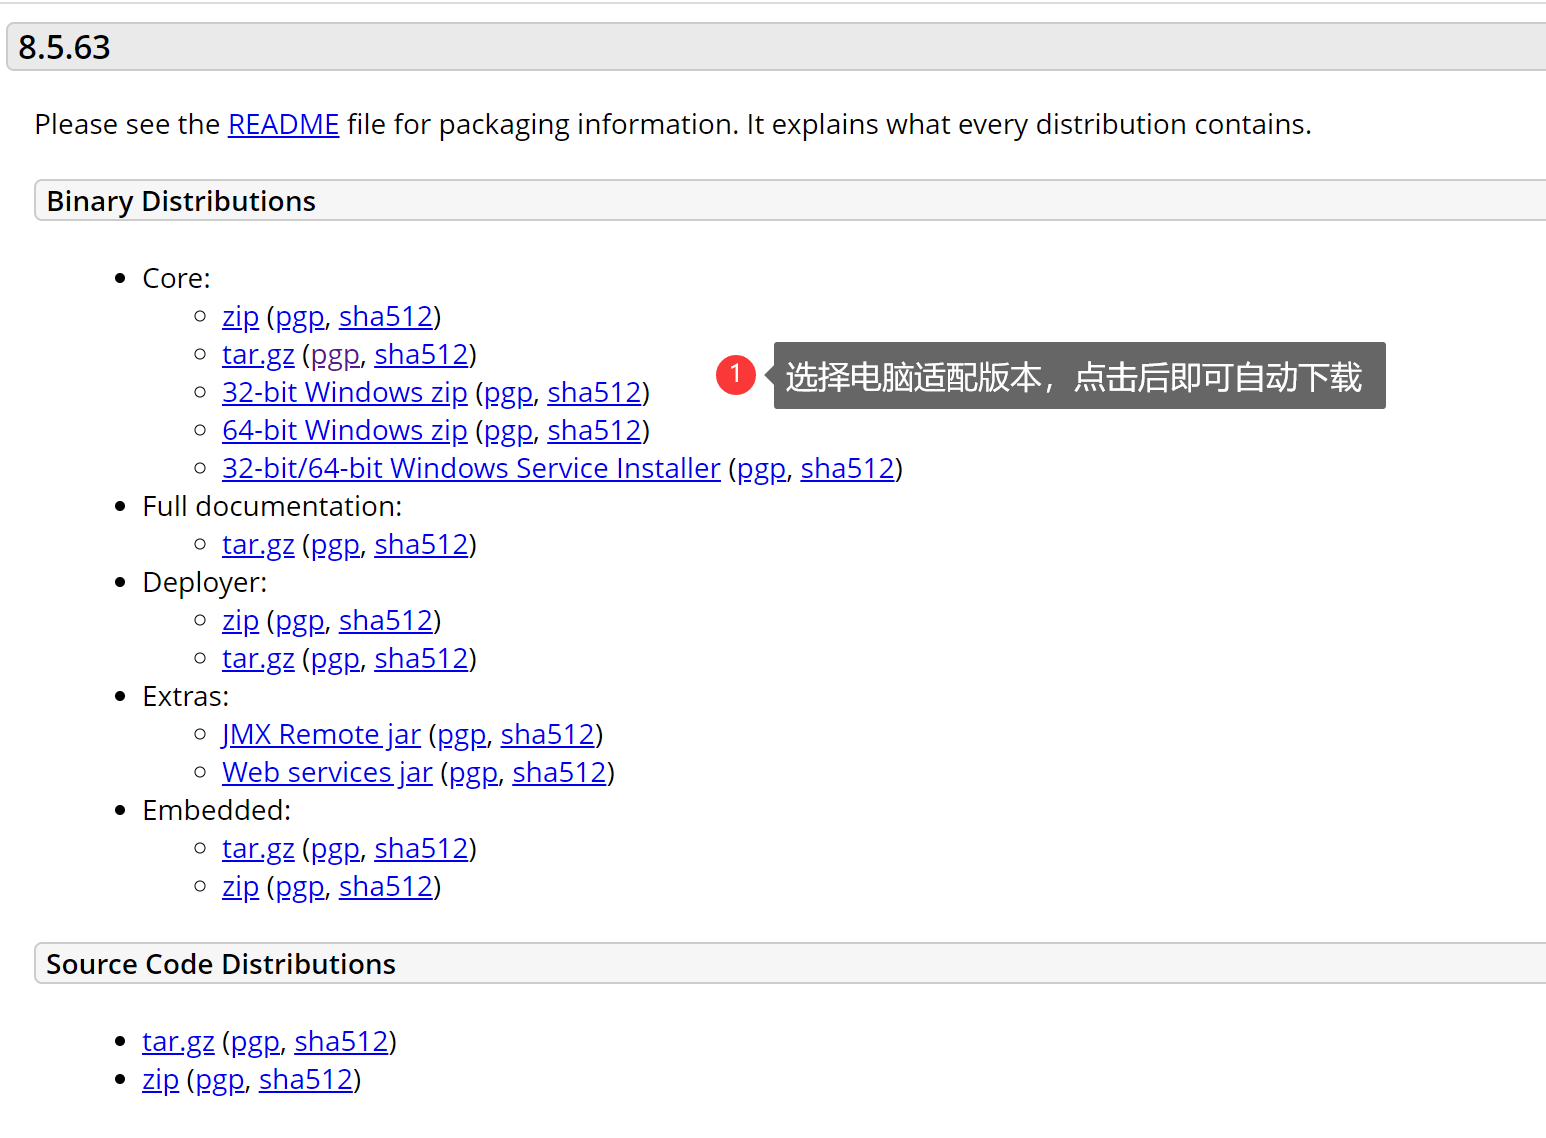Select the 'Core:' list label

[177, 279]
